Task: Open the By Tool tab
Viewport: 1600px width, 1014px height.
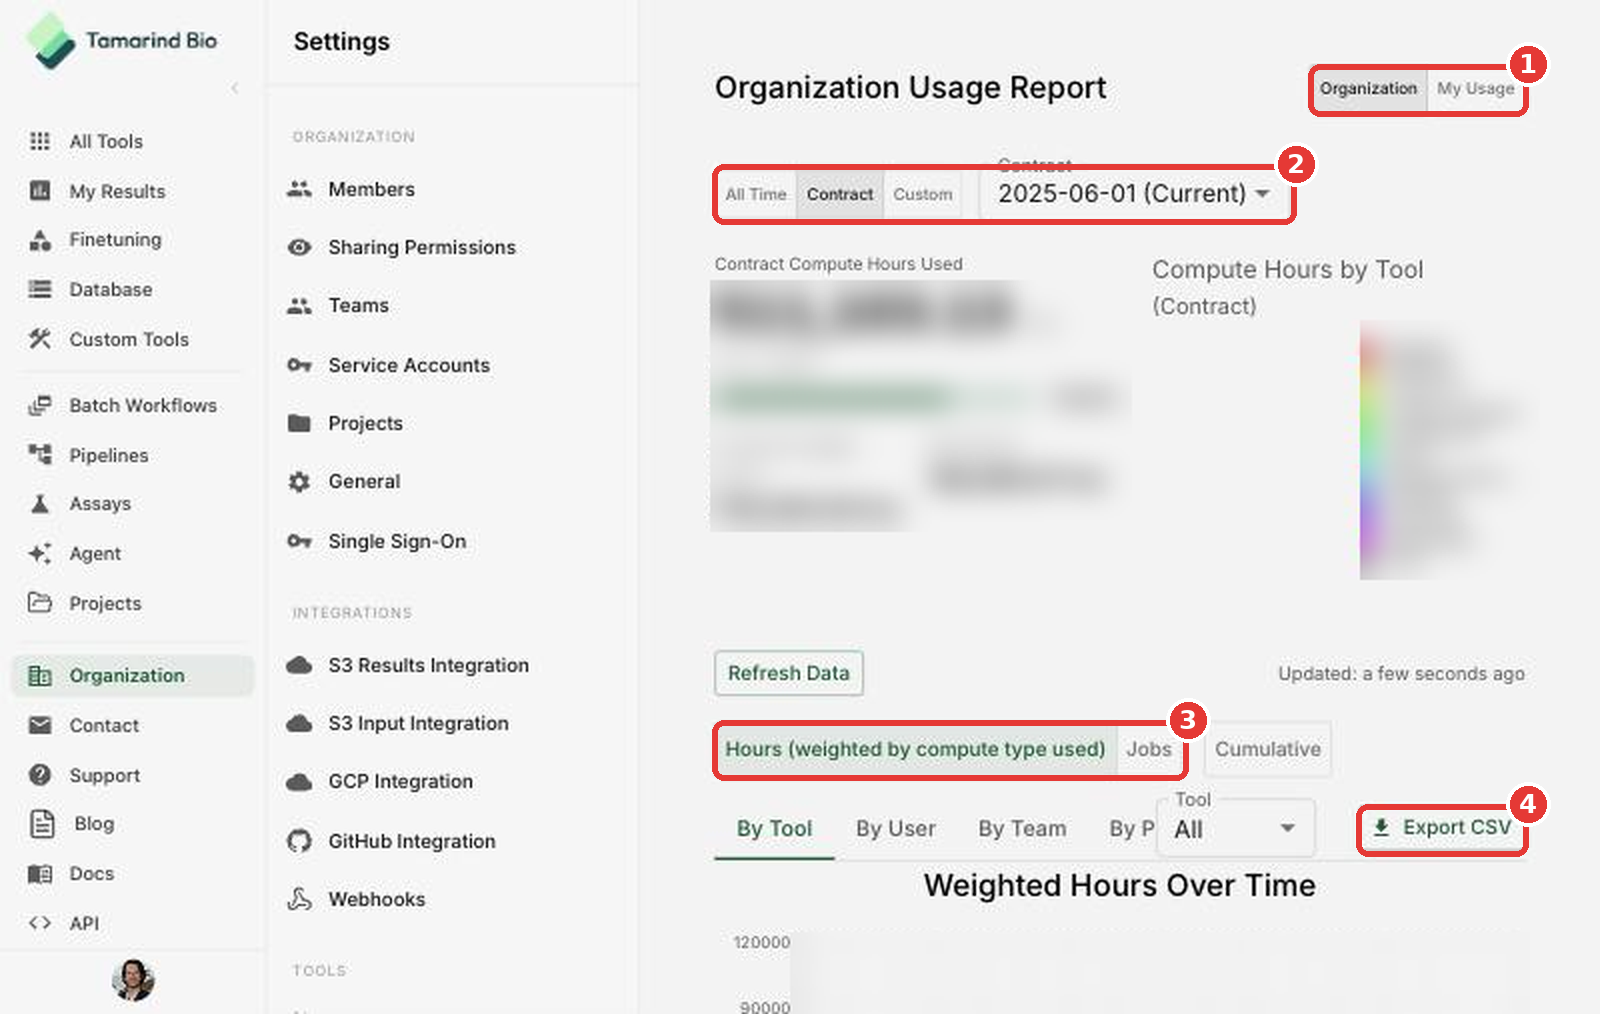Action: click(774, 829)
